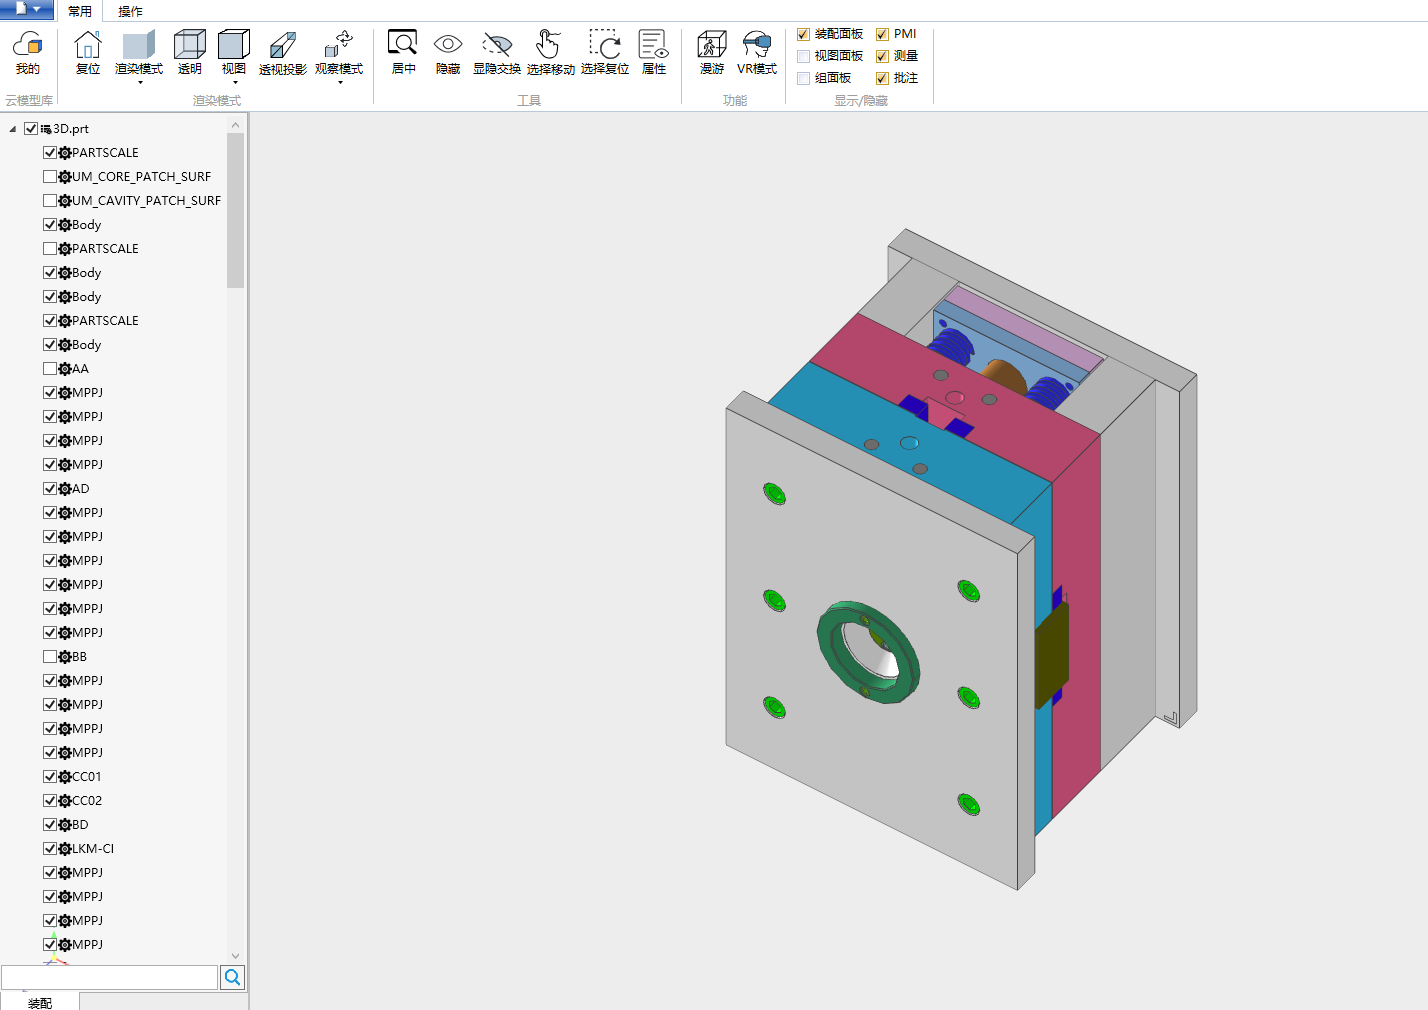Select the BD tree item
Viewport: 1428px width, 1010px height.
pyautogui.click(x=80, y=825)
